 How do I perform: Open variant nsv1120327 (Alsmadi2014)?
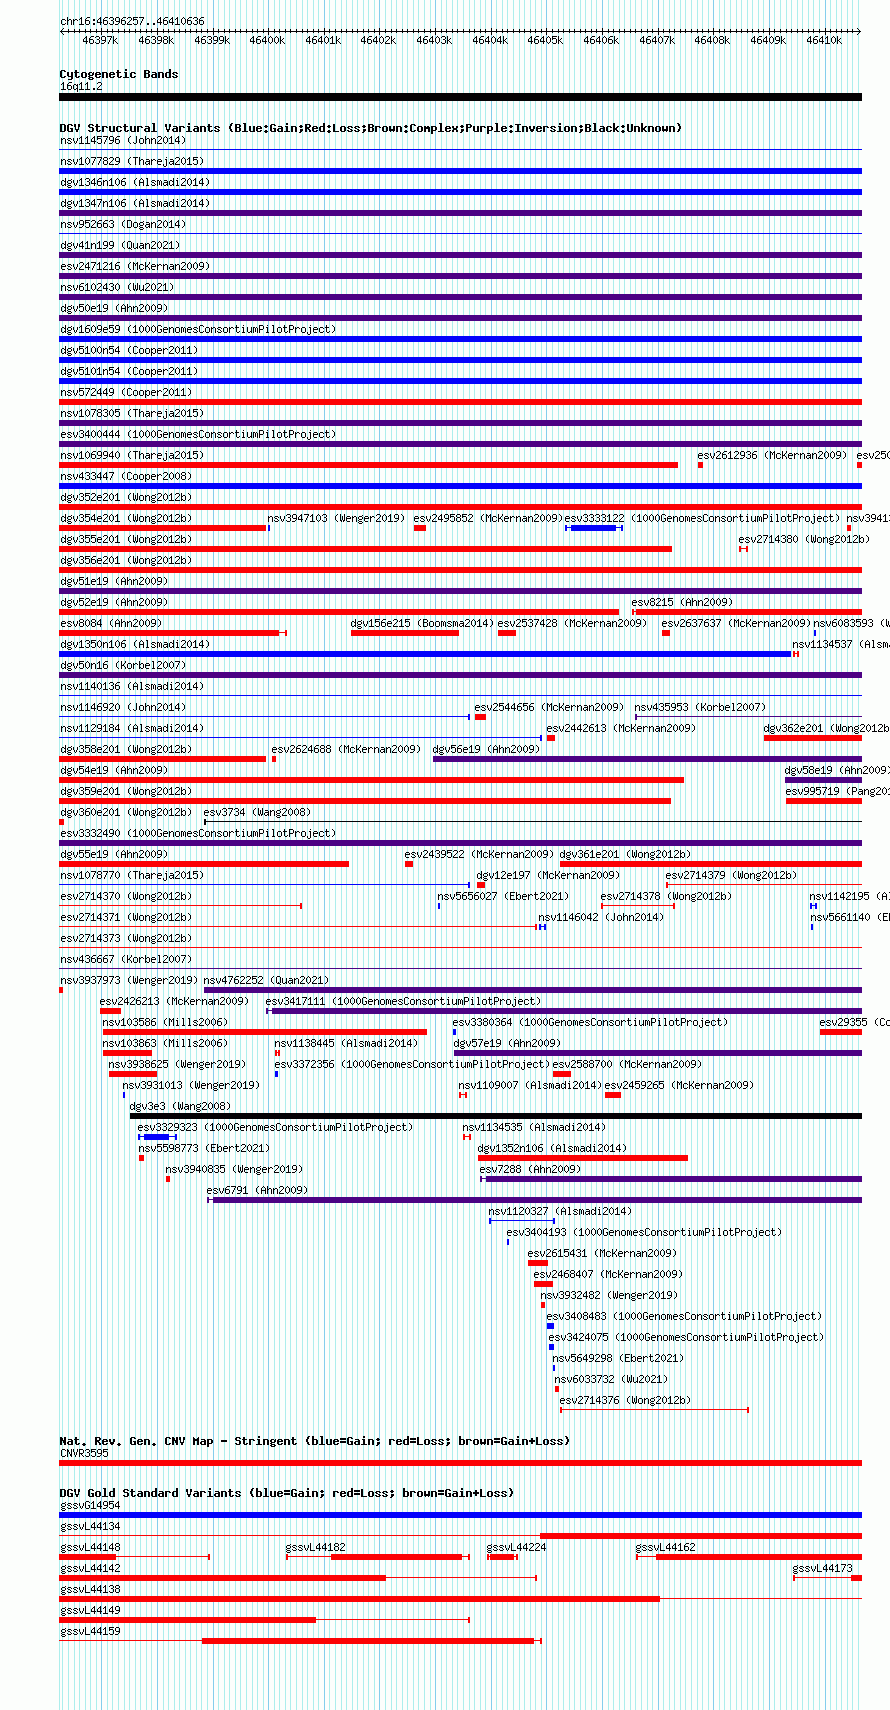(560, 1211)
